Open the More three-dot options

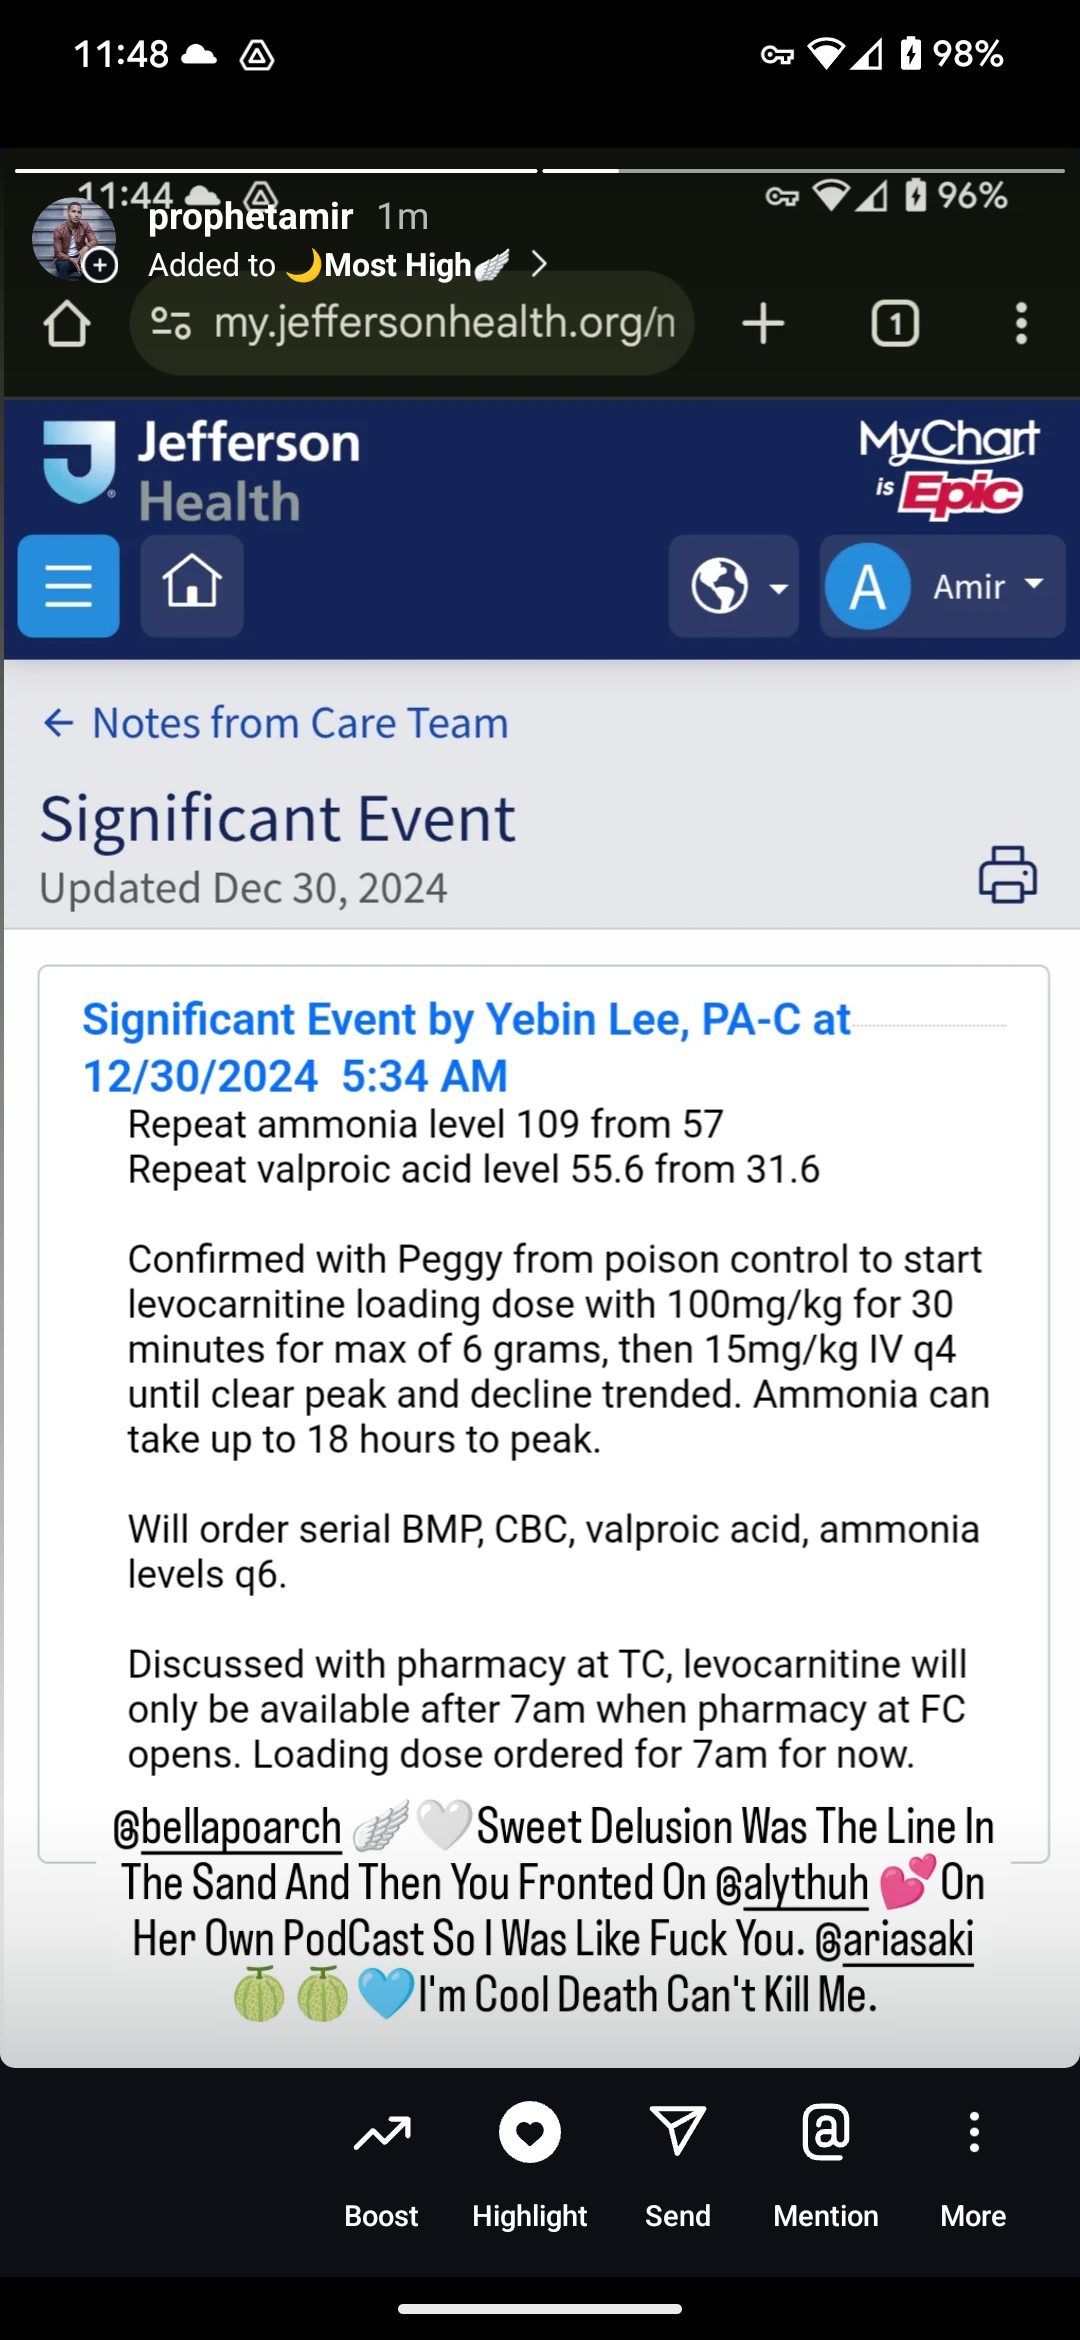(x=974, y=2132)
